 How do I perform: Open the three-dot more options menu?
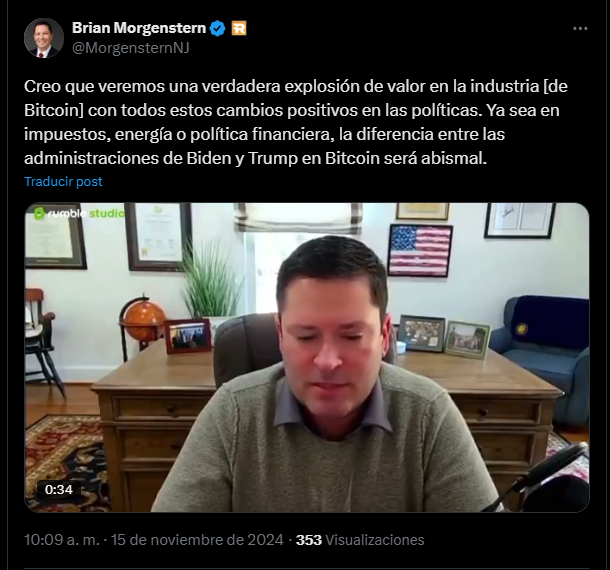click(580, 28)
